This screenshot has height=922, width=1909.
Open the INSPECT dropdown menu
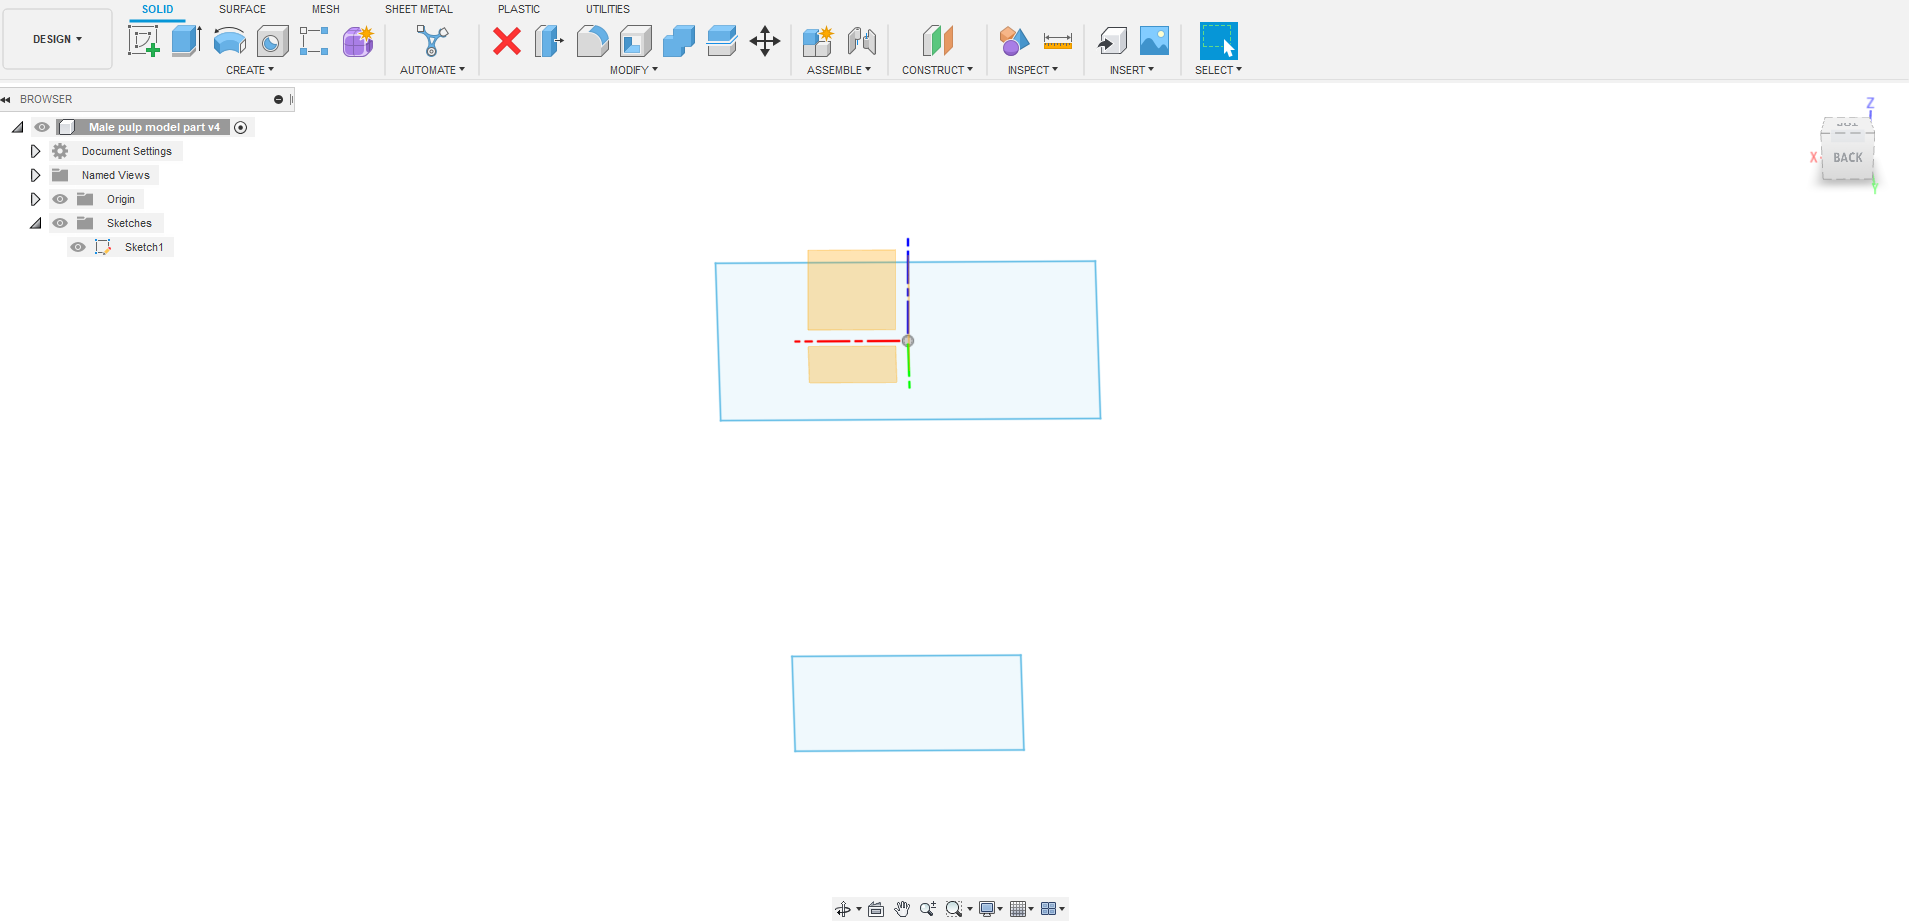click(x=1033, y=70)
